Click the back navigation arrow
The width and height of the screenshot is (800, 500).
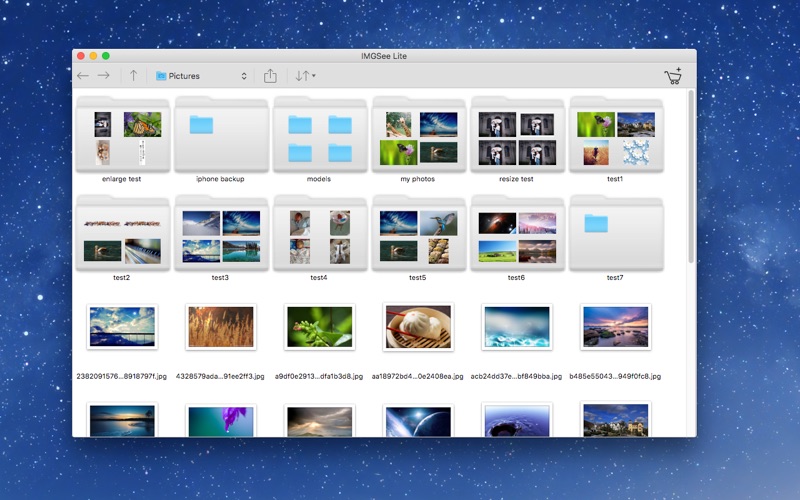[x=83, y=76]
